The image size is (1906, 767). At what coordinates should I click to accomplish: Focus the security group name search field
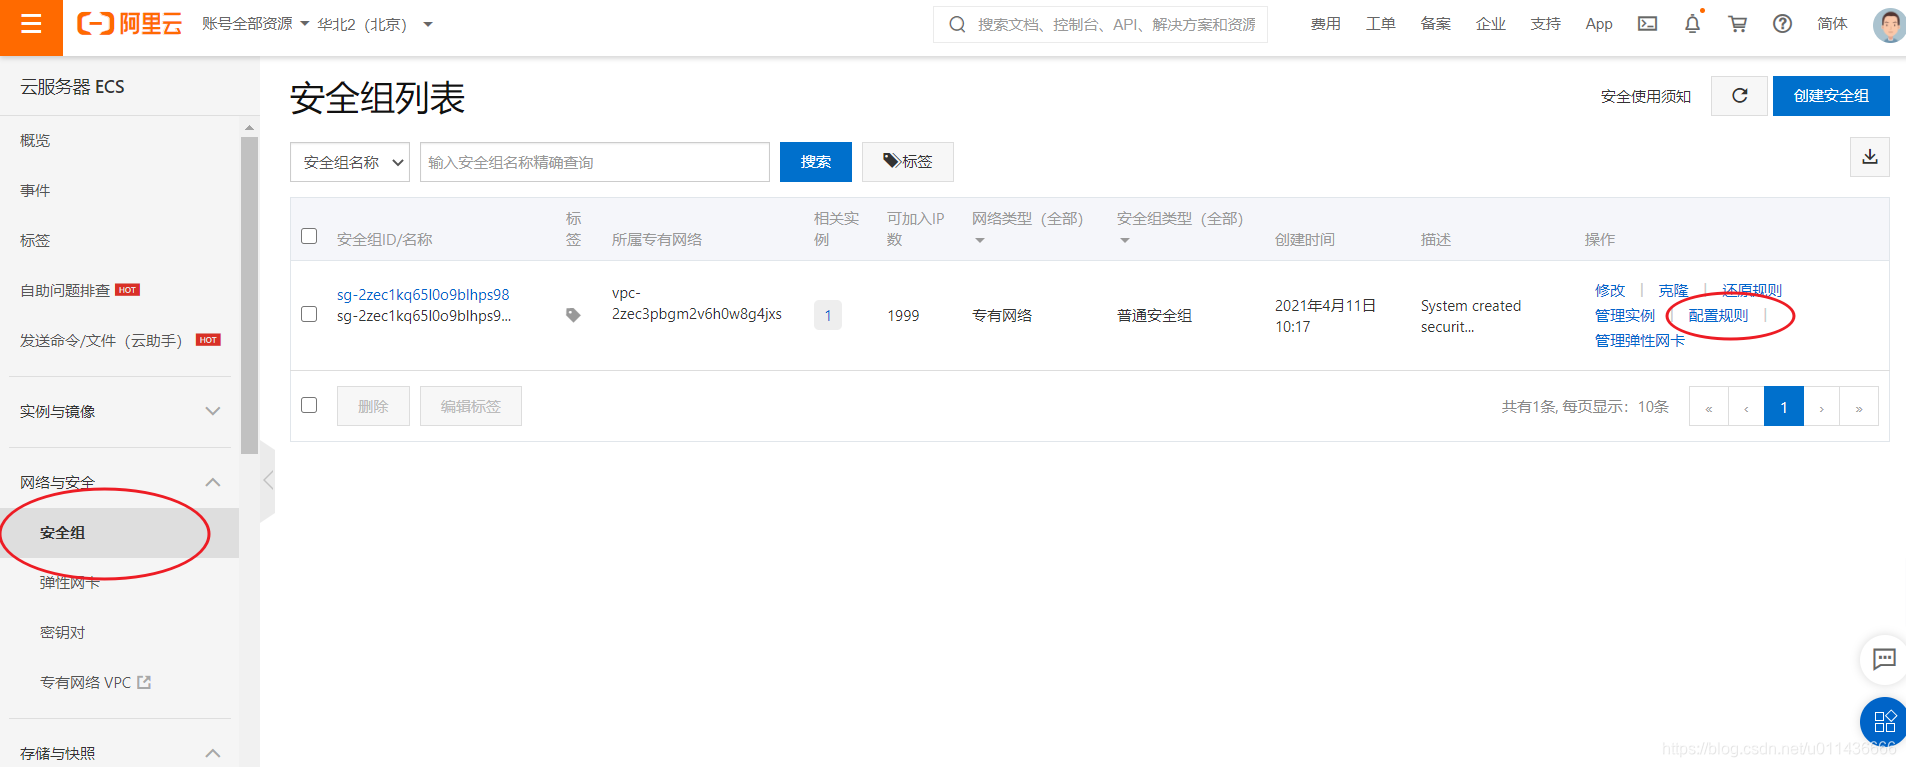pos(595,162)
